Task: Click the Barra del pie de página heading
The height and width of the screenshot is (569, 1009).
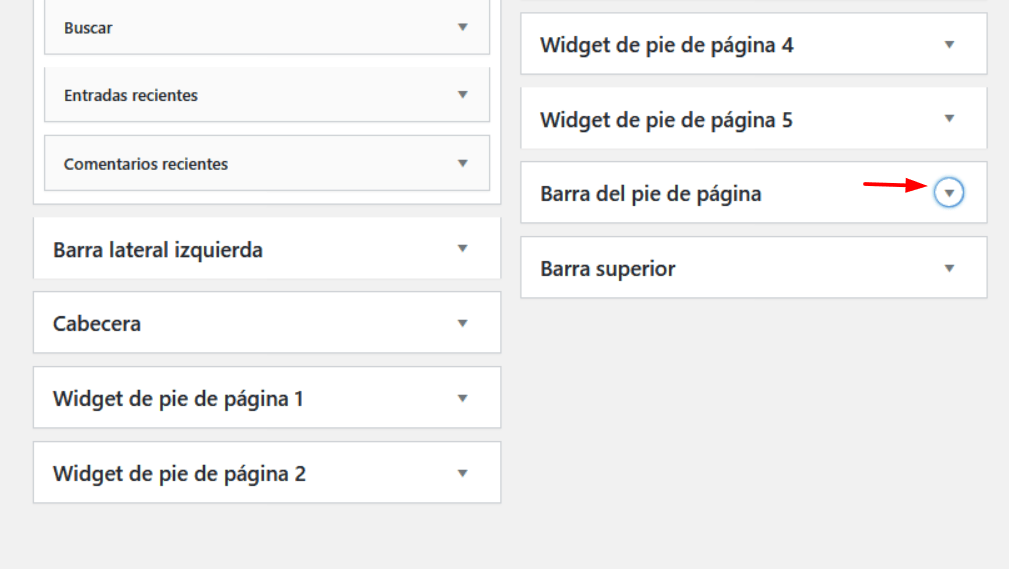Action: [x=651, y=194]
